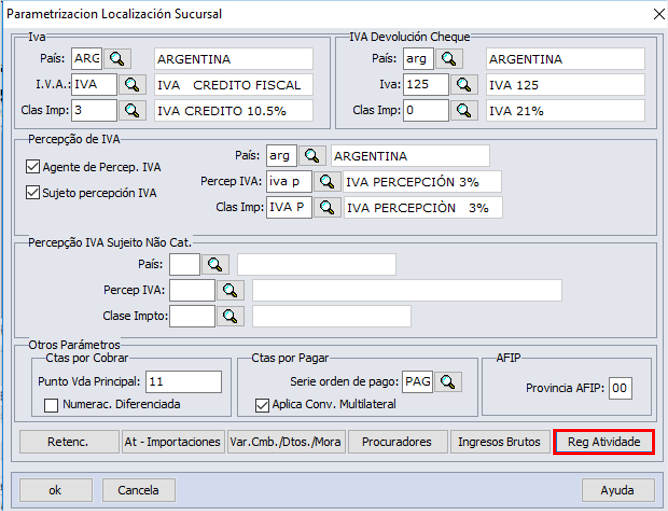Viewport: 668px width, 511px height.
Task: Open Reg Atividade button
Action: (604, 442)
